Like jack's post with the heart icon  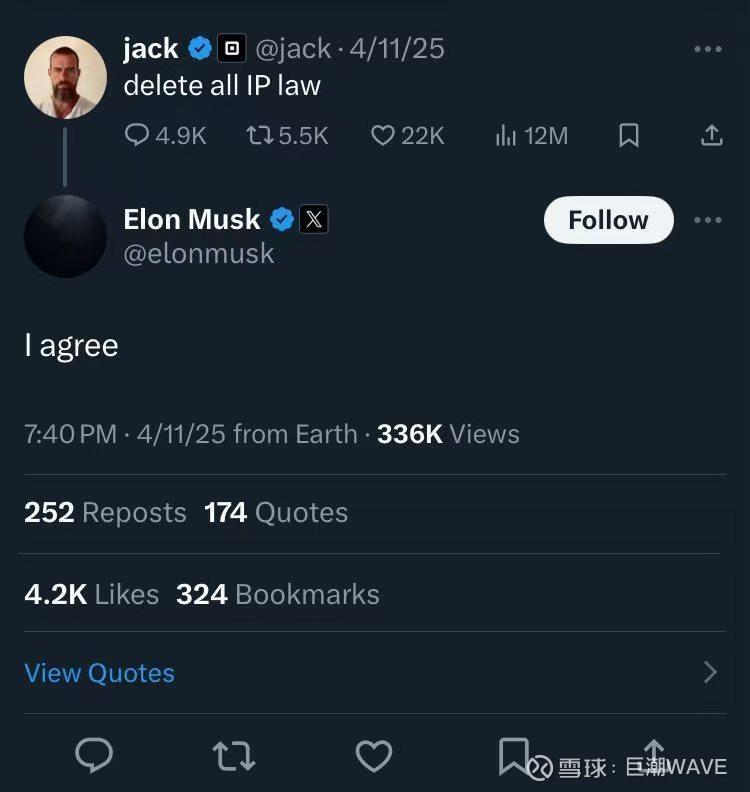click(383, 136)
